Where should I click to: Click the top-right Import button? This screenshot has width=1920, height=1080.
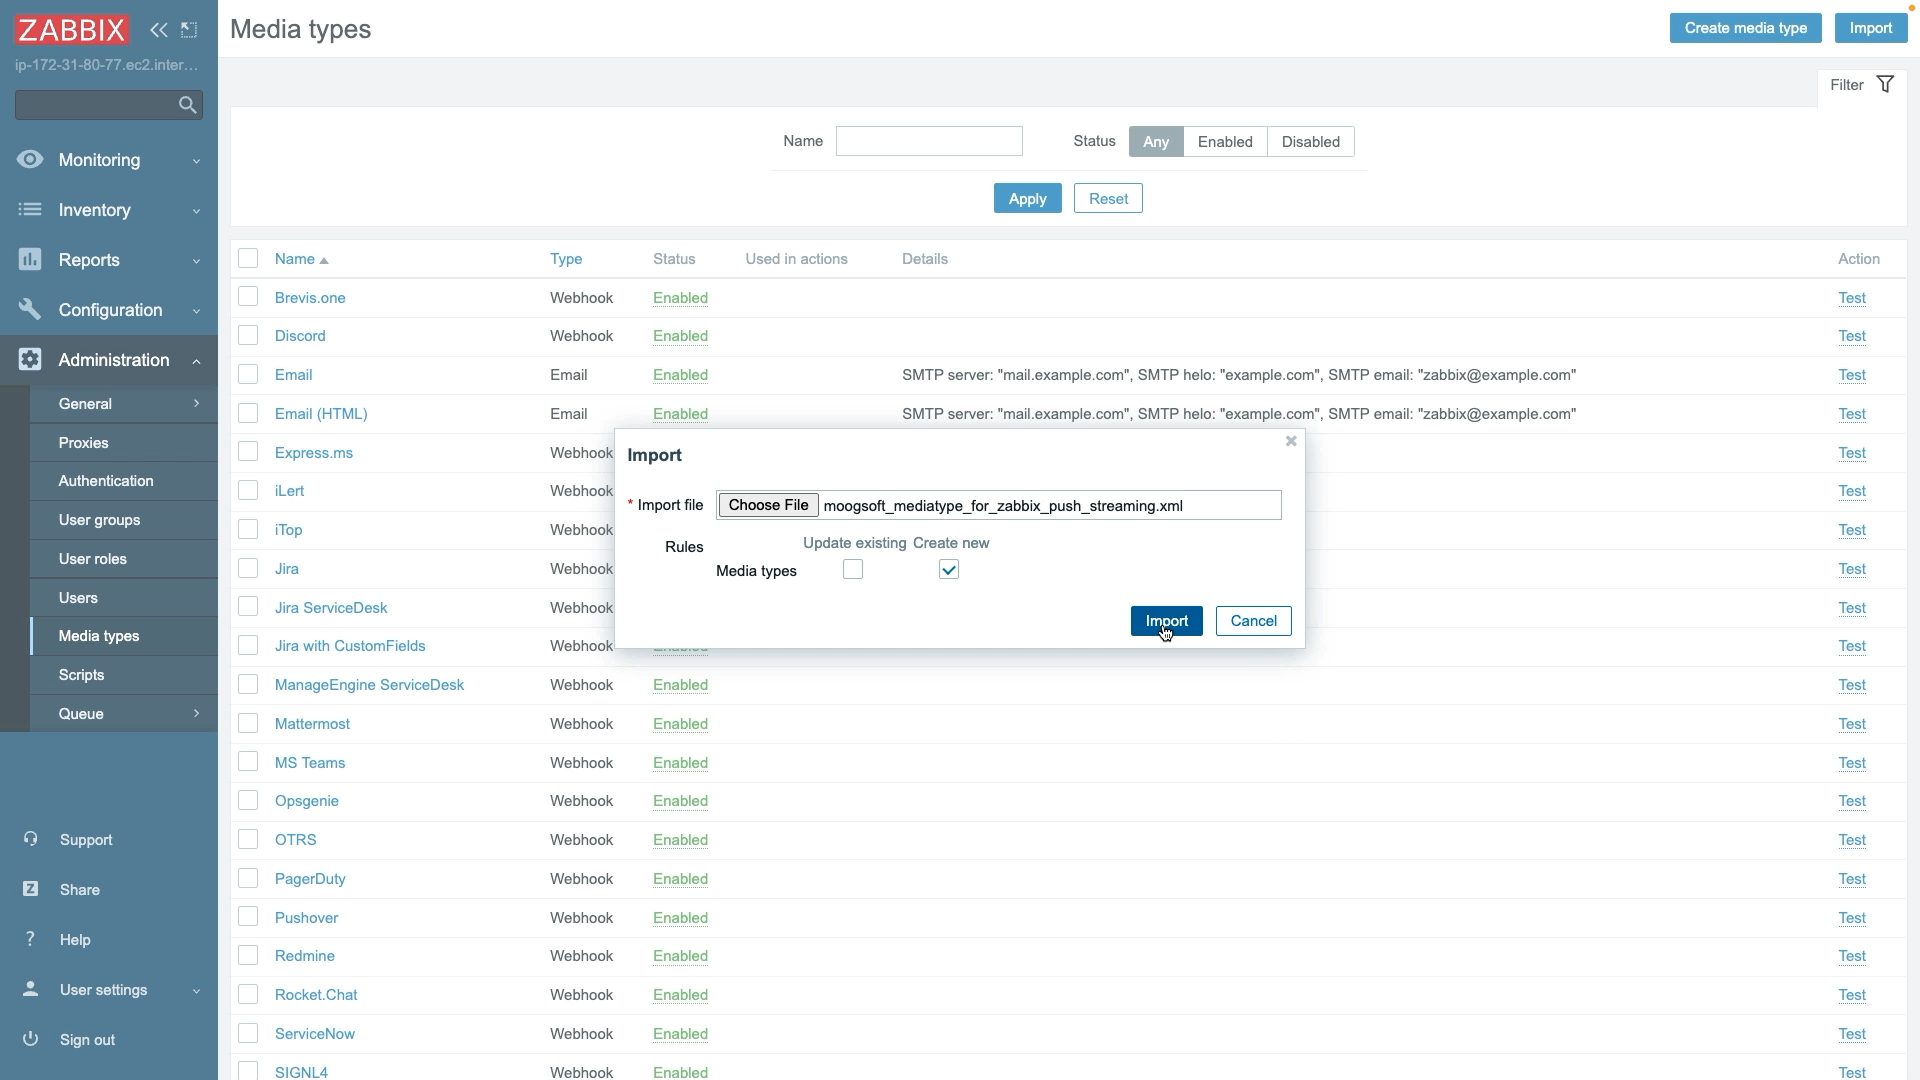1870,28
